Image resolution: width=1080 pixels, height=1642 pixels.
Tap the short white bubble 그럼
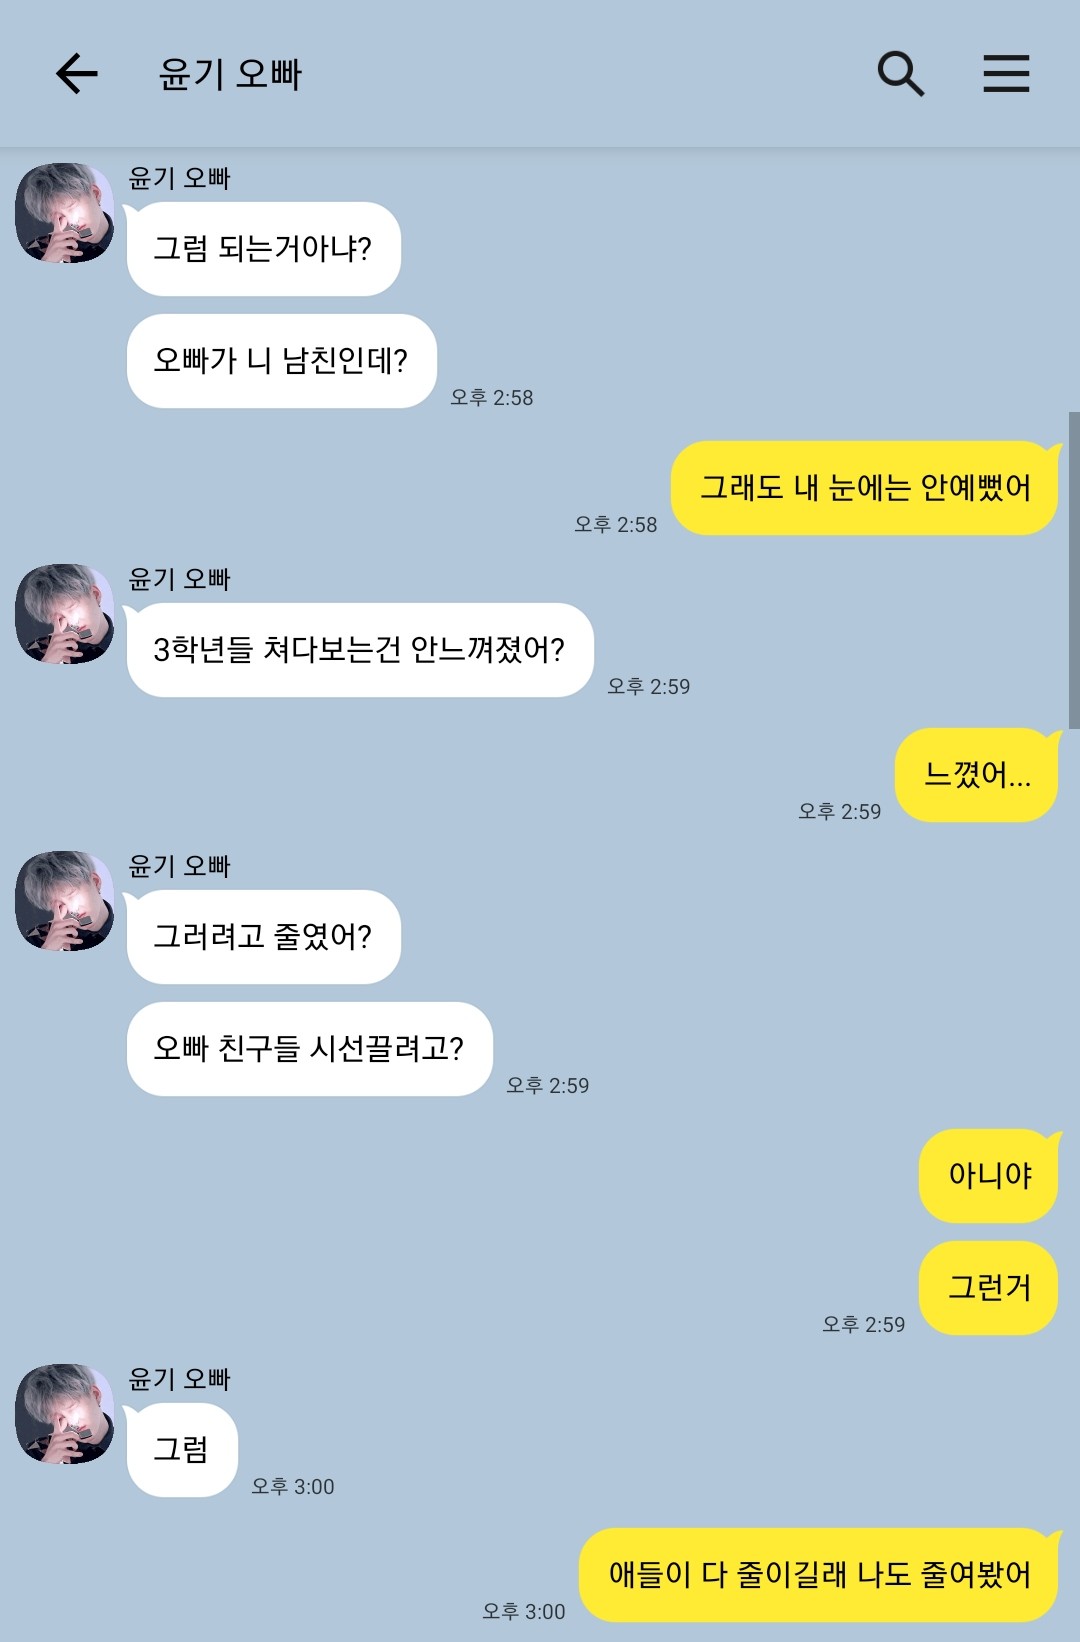point(182,1450)
